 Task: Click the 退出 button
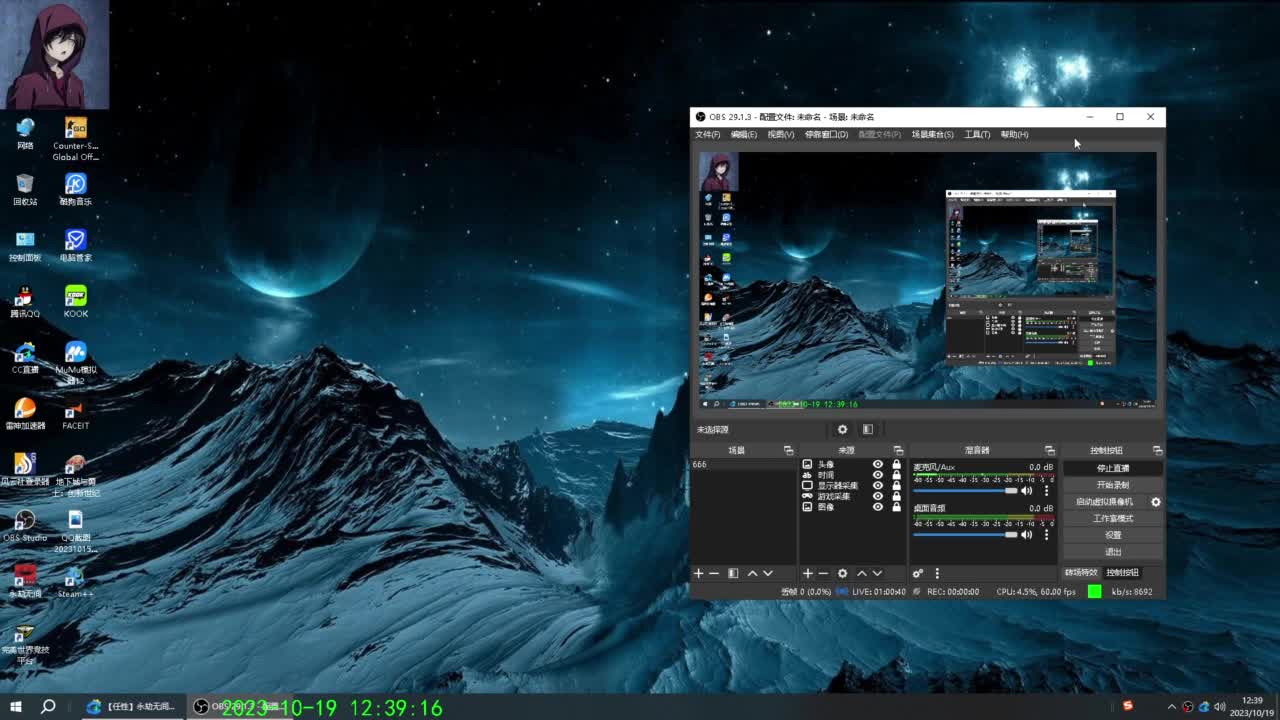(1113, 552)
